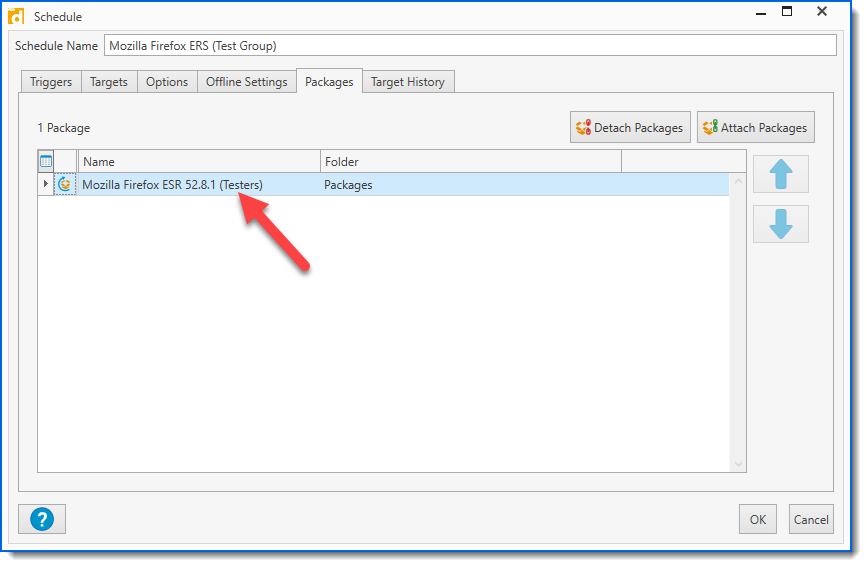Open the Options tab

tap(167, 82)
